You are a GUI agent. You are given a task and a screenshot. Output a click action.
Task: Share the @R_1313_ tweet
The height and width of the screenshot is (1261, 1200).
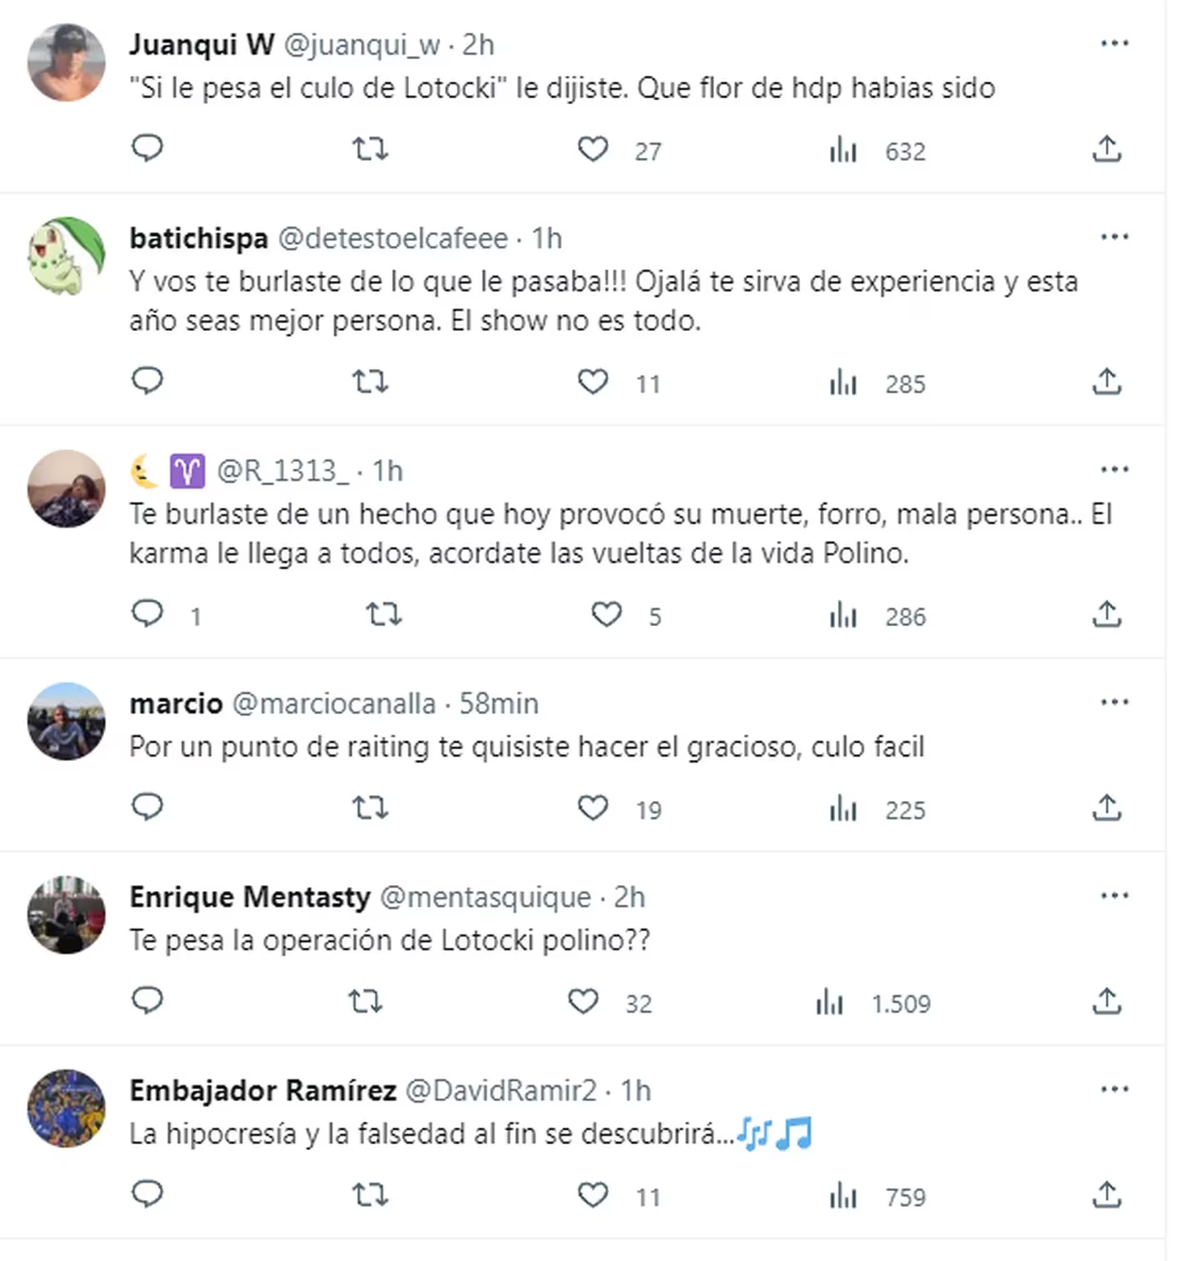pyautogui.click(x=1106, y=614)
